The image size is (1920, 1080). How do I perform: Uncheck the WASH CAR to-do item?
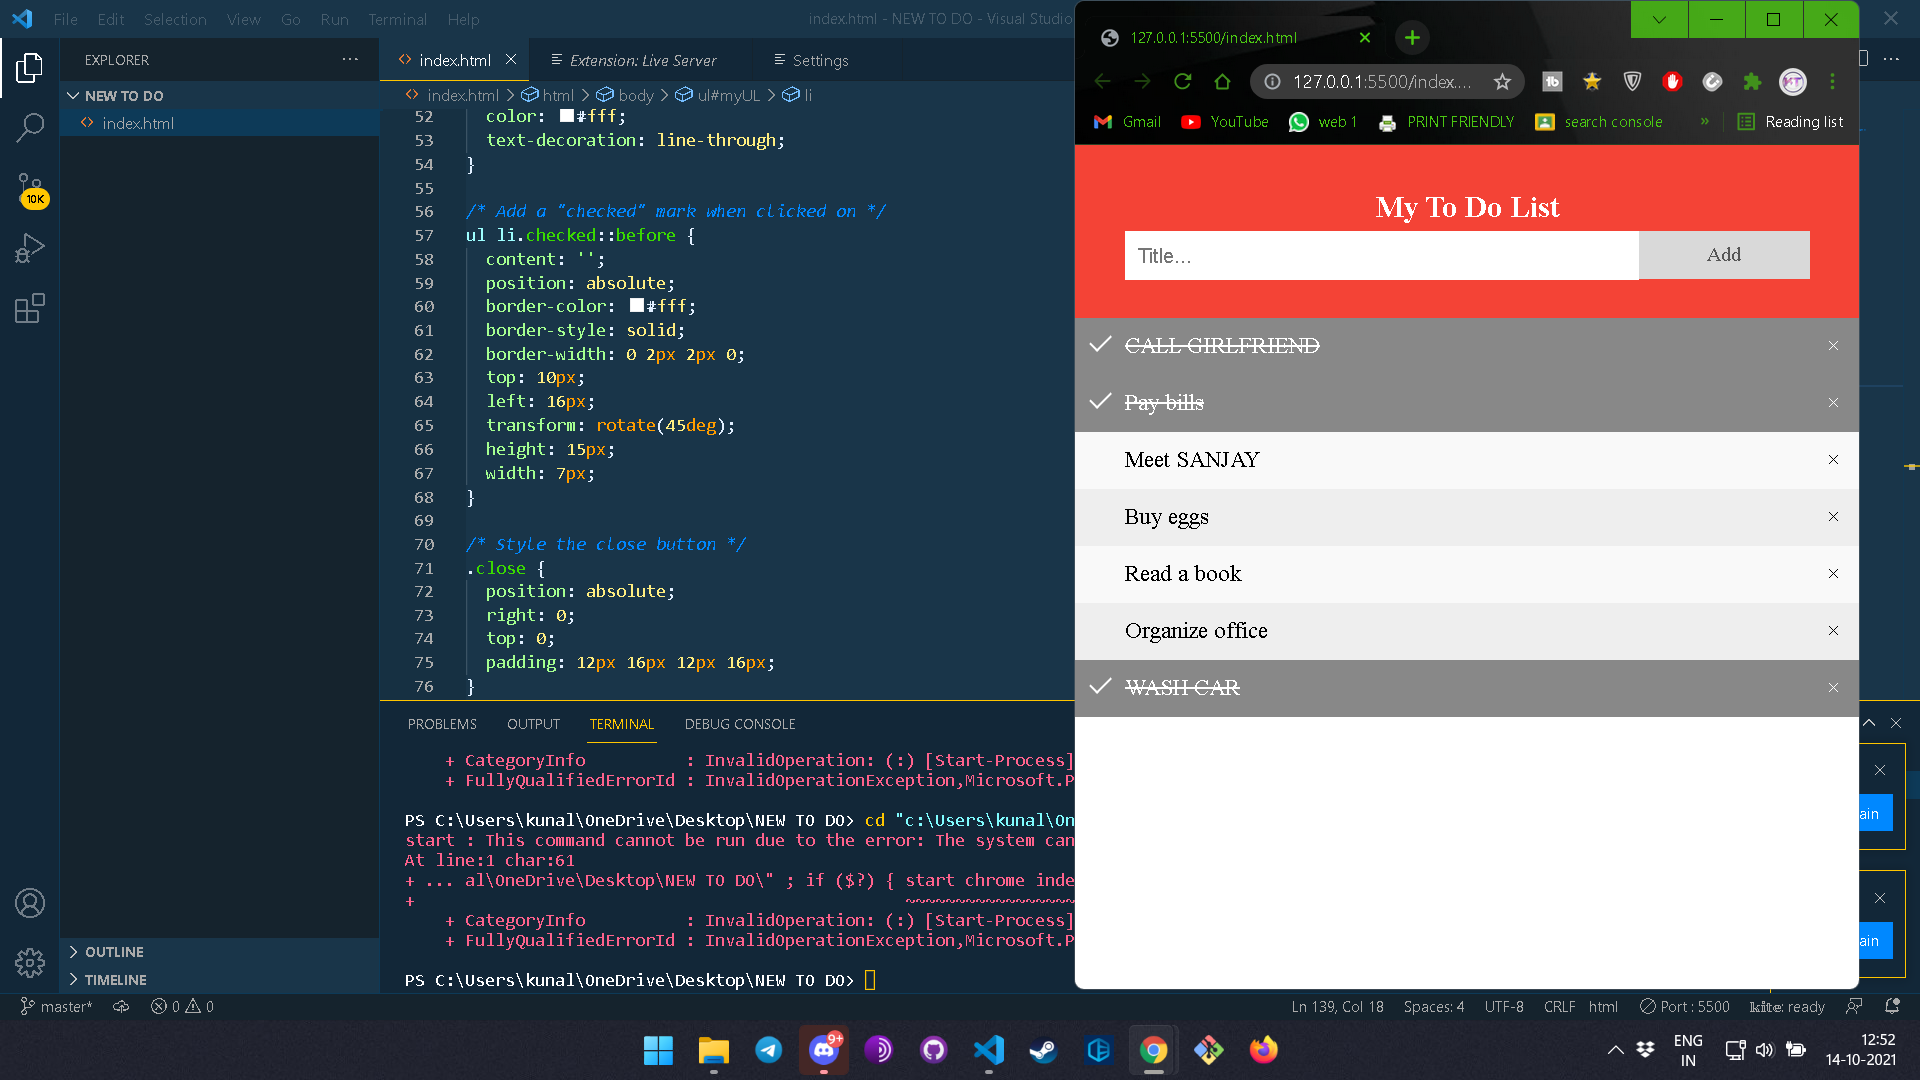click(x=1182, y=688)
